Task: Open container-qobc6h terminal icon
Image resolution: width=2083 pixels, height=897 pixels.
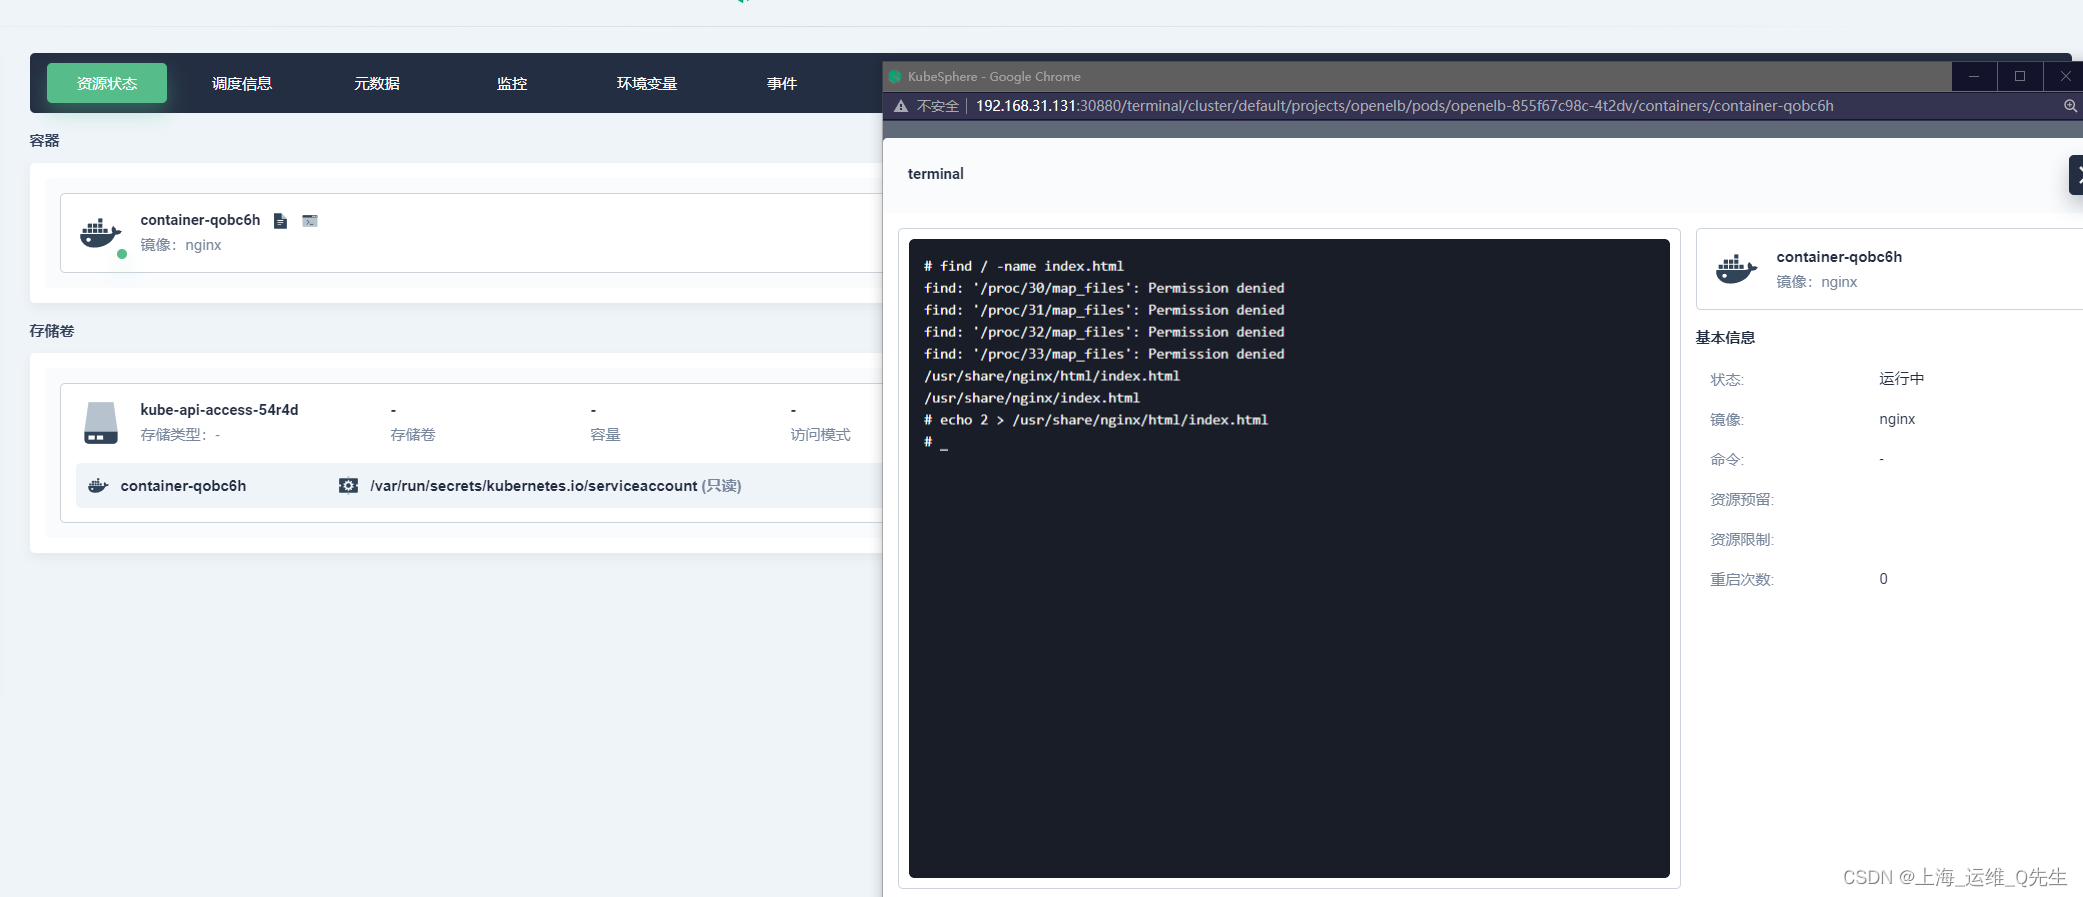Action: coord(310,221)
